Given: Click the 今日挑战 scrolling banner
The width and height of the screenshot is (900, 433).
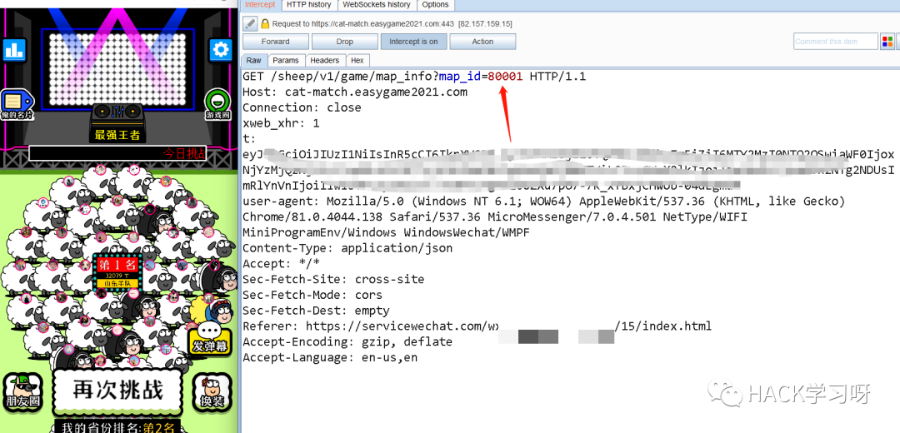Looking at the screenshot, I should (x=117, y=153).
